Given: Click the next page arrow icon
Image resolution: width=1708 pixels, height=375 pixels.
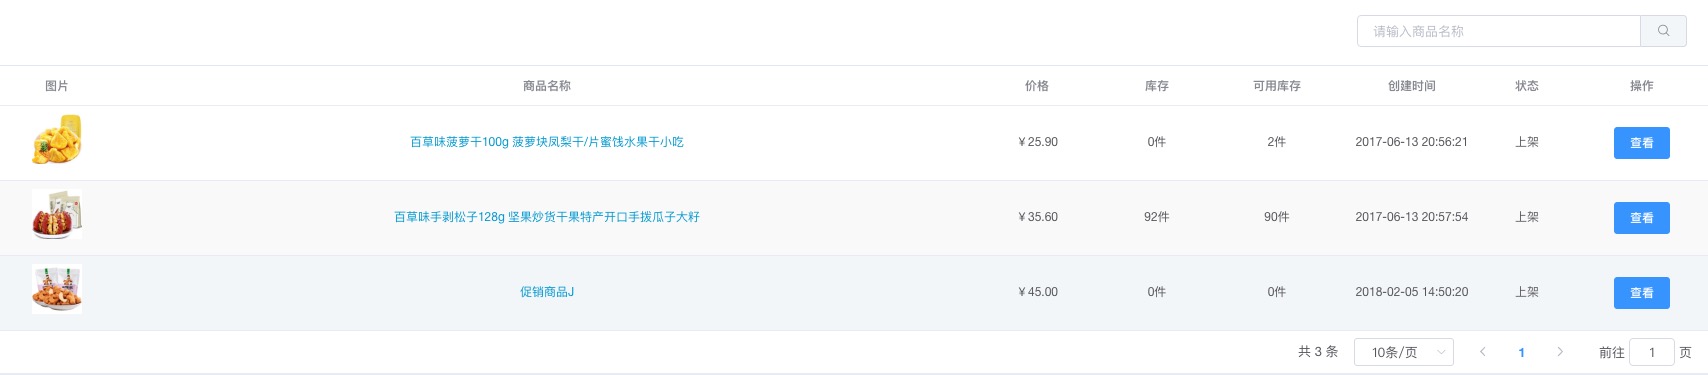Looking at the screenshot, I should (x=1560, y=352).
